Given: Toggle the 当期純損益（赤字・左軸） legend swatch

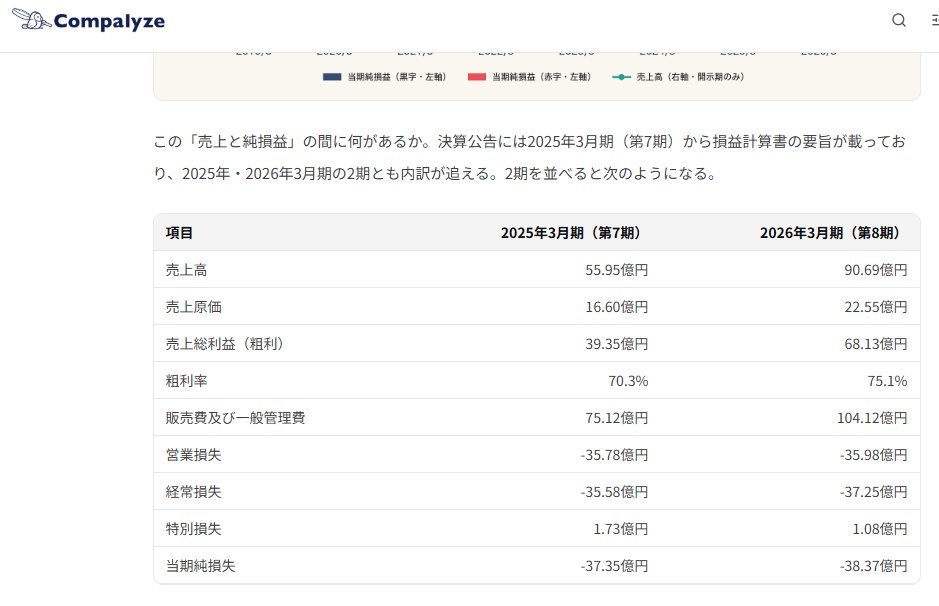Looking at the screenshot, I should click(477, 77).
